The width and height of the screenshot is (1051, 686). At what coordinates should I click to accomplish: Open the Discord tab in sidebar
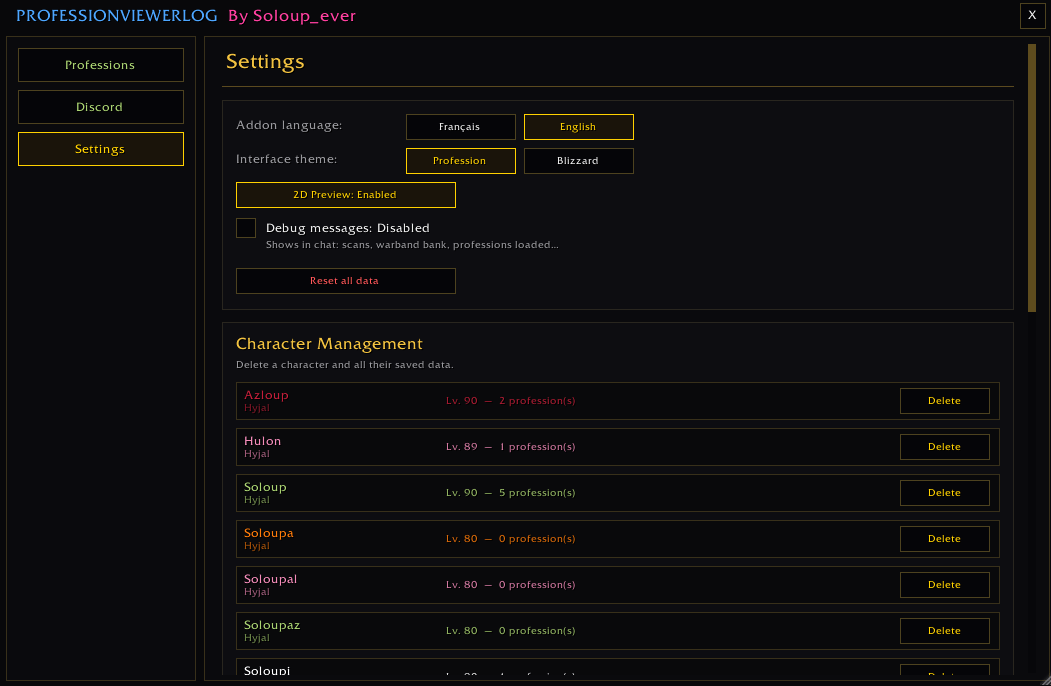[x=101, y=107]
